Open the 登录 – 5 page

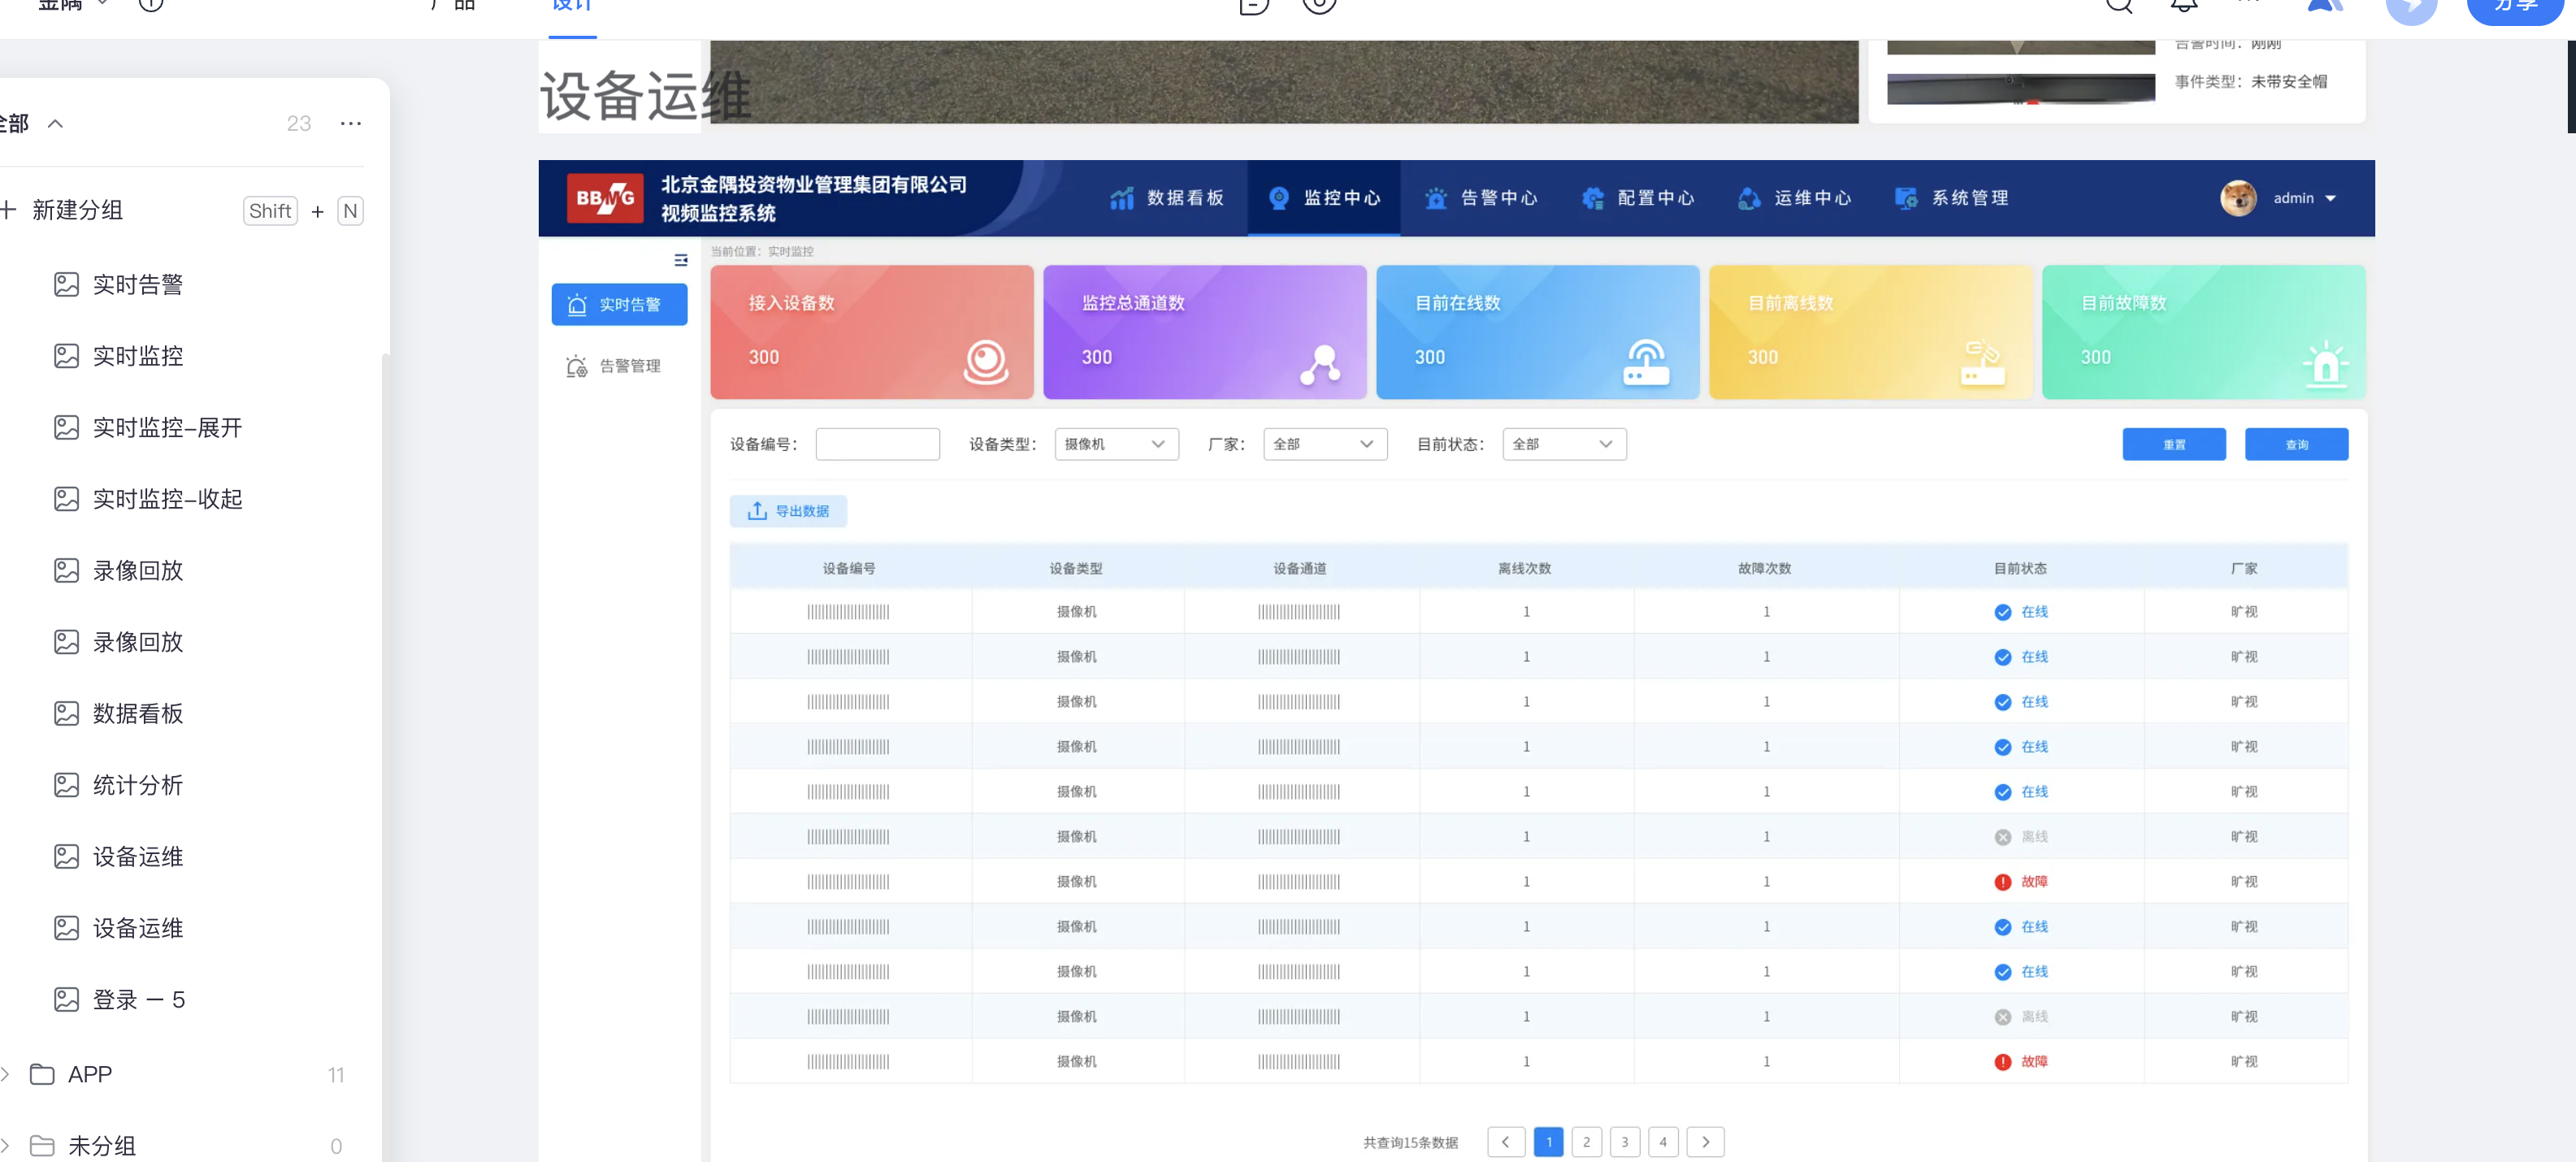click(x=138, y=1000)
